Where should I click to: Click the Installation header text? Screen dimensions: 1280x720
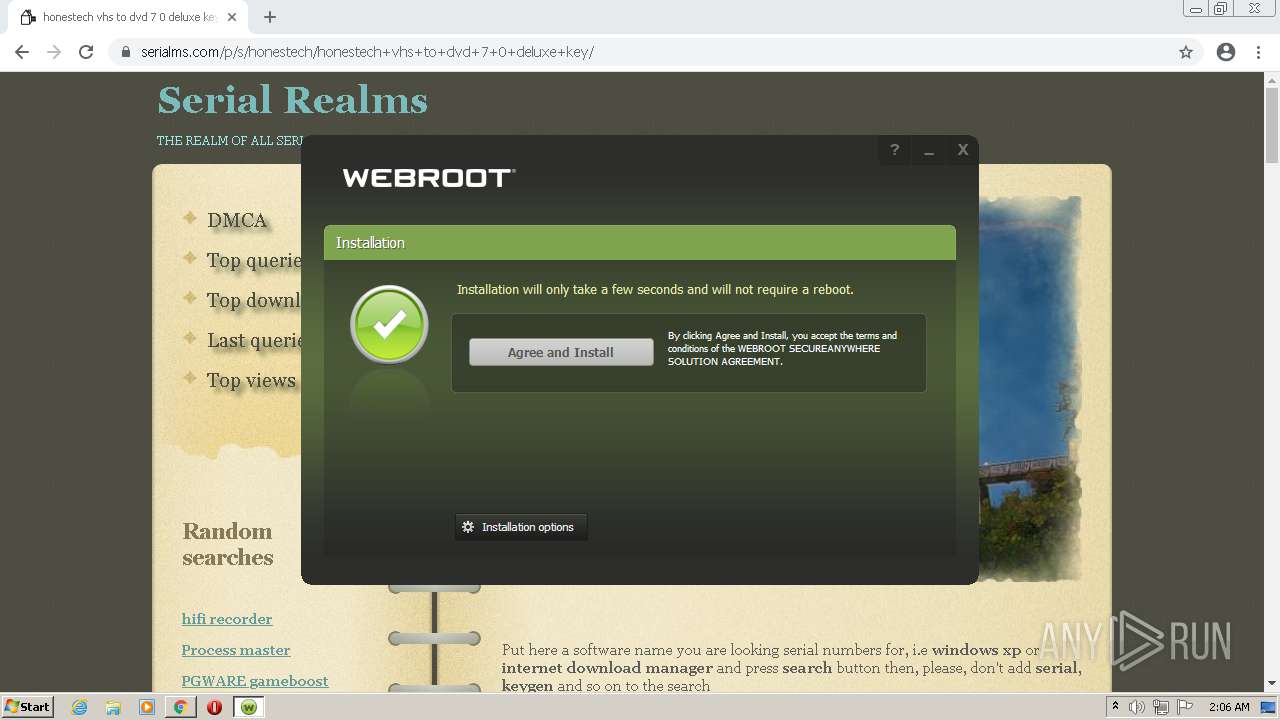click(370, 243)
